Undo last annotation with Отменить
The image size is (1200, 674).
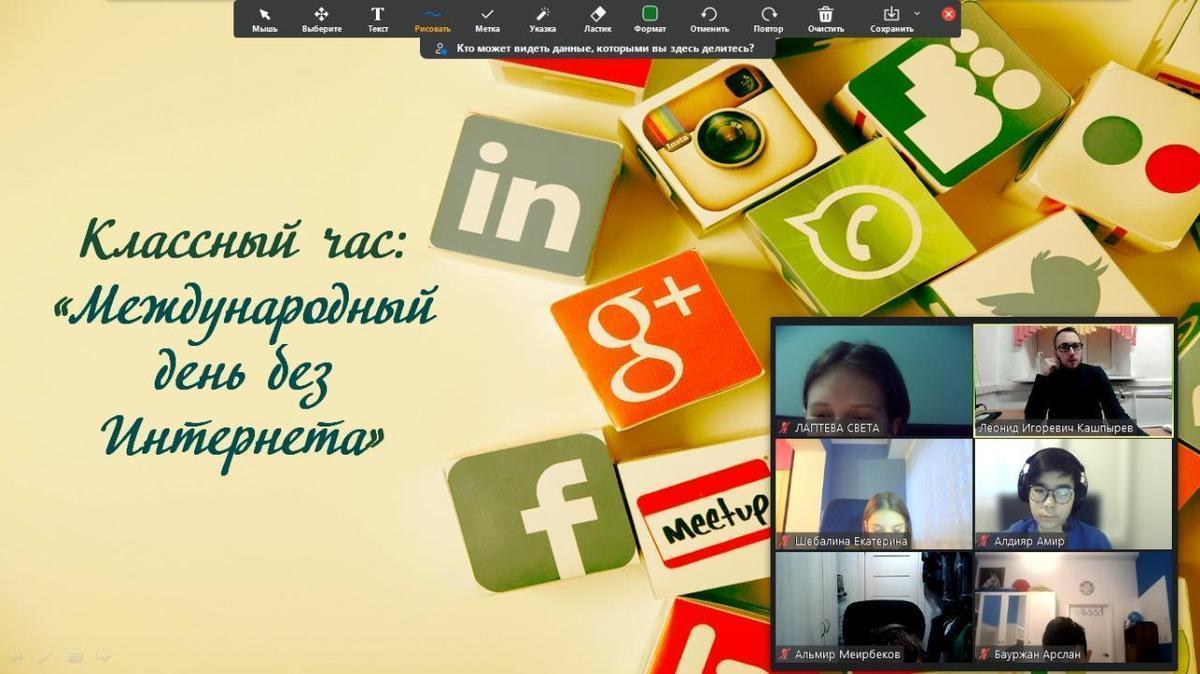pos(709,18)
